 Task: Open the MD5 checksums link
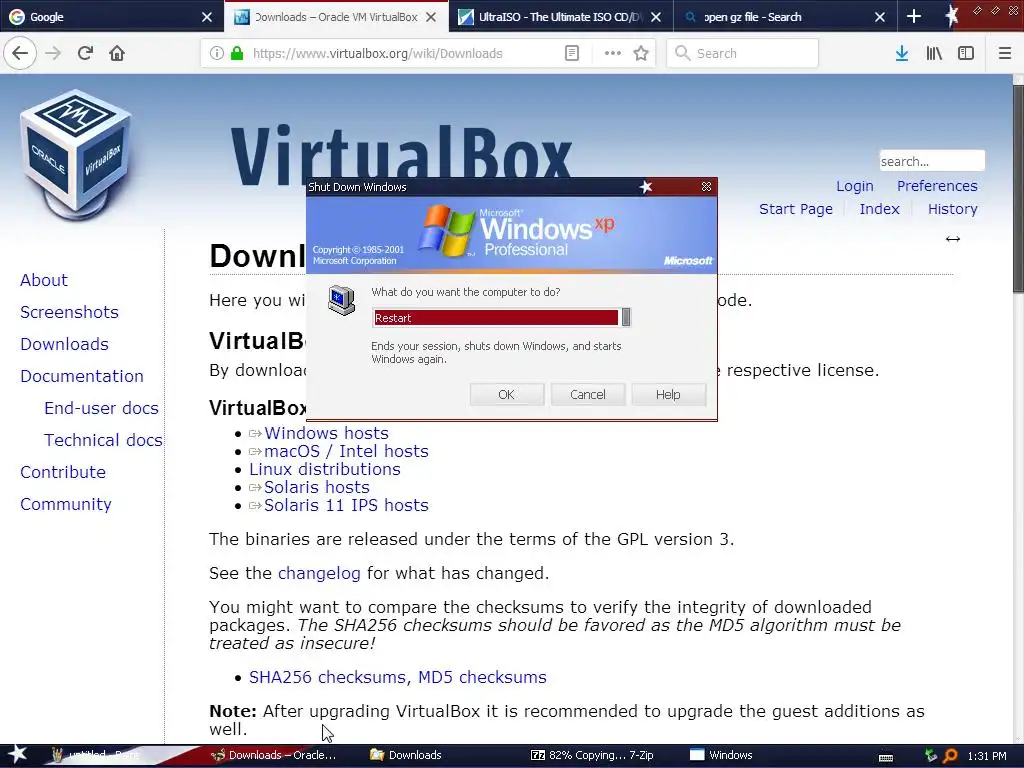[x=482, y=677]
